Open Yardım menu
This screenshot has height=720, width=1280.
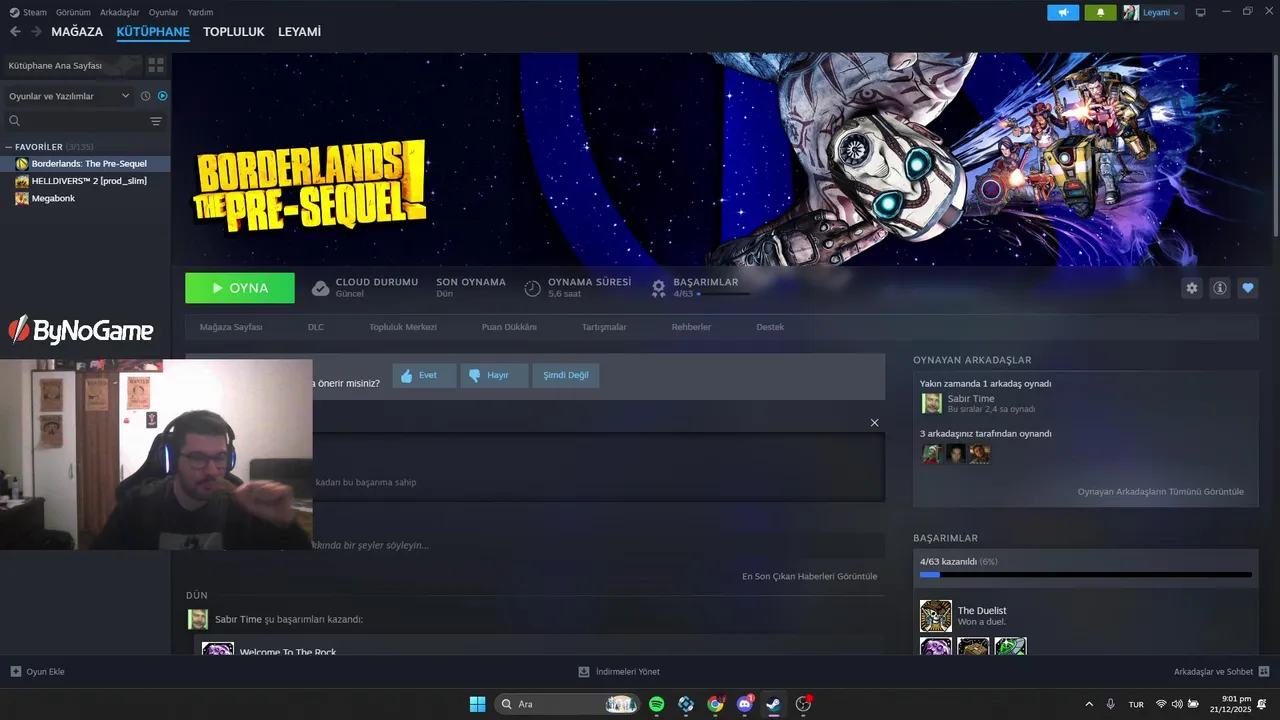pos(200,12)
